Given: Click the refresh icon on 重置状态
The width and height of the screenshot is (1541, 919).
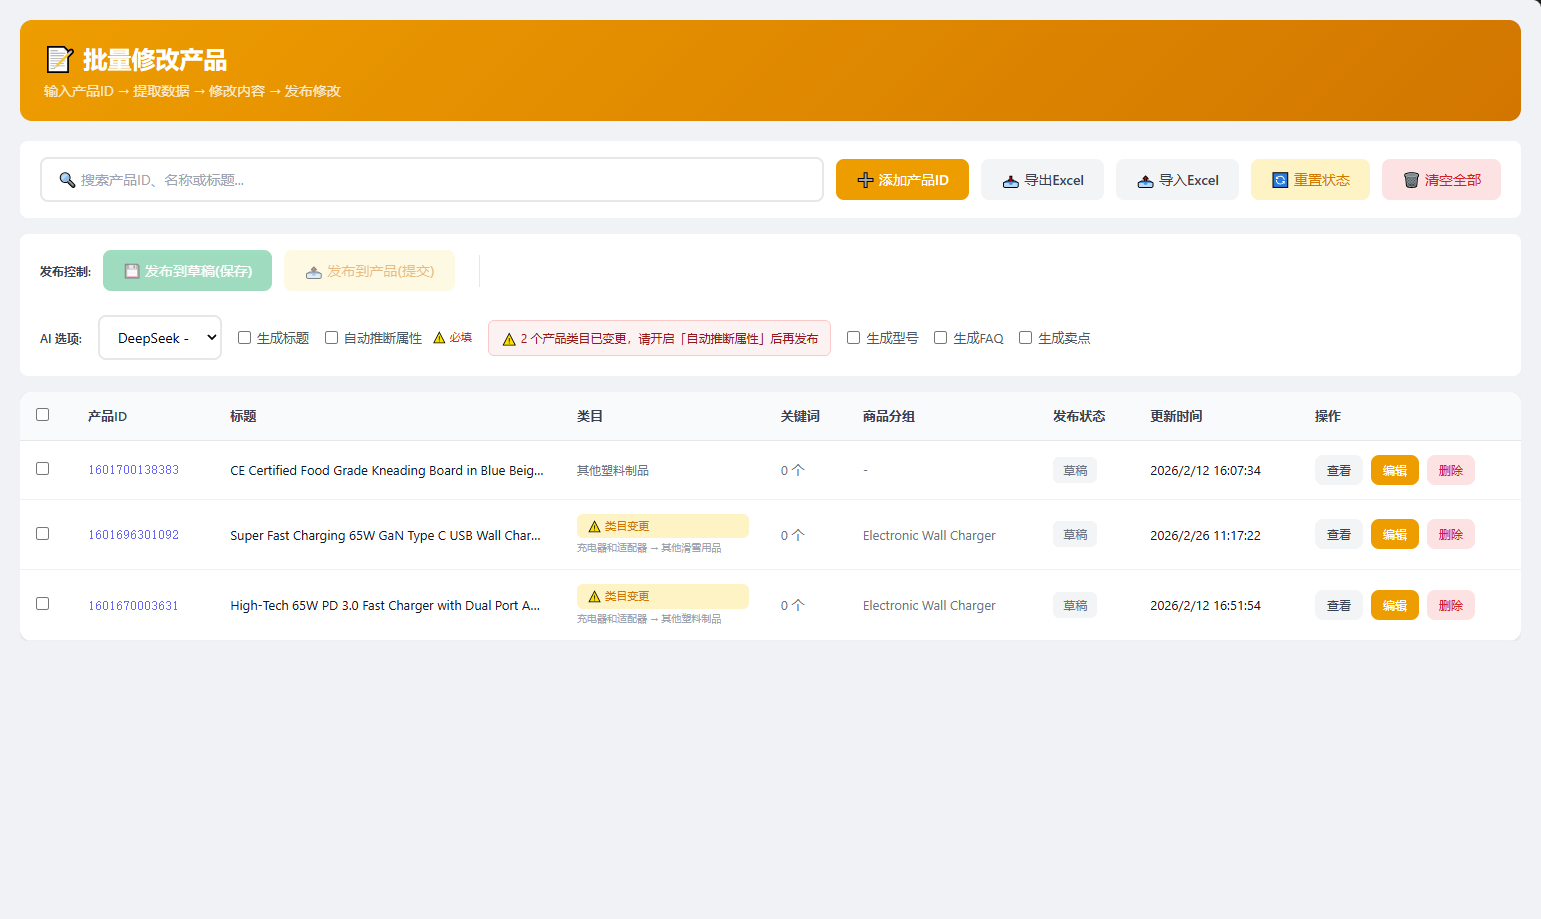Looking at the screenshot, I should pos(1280,180).
